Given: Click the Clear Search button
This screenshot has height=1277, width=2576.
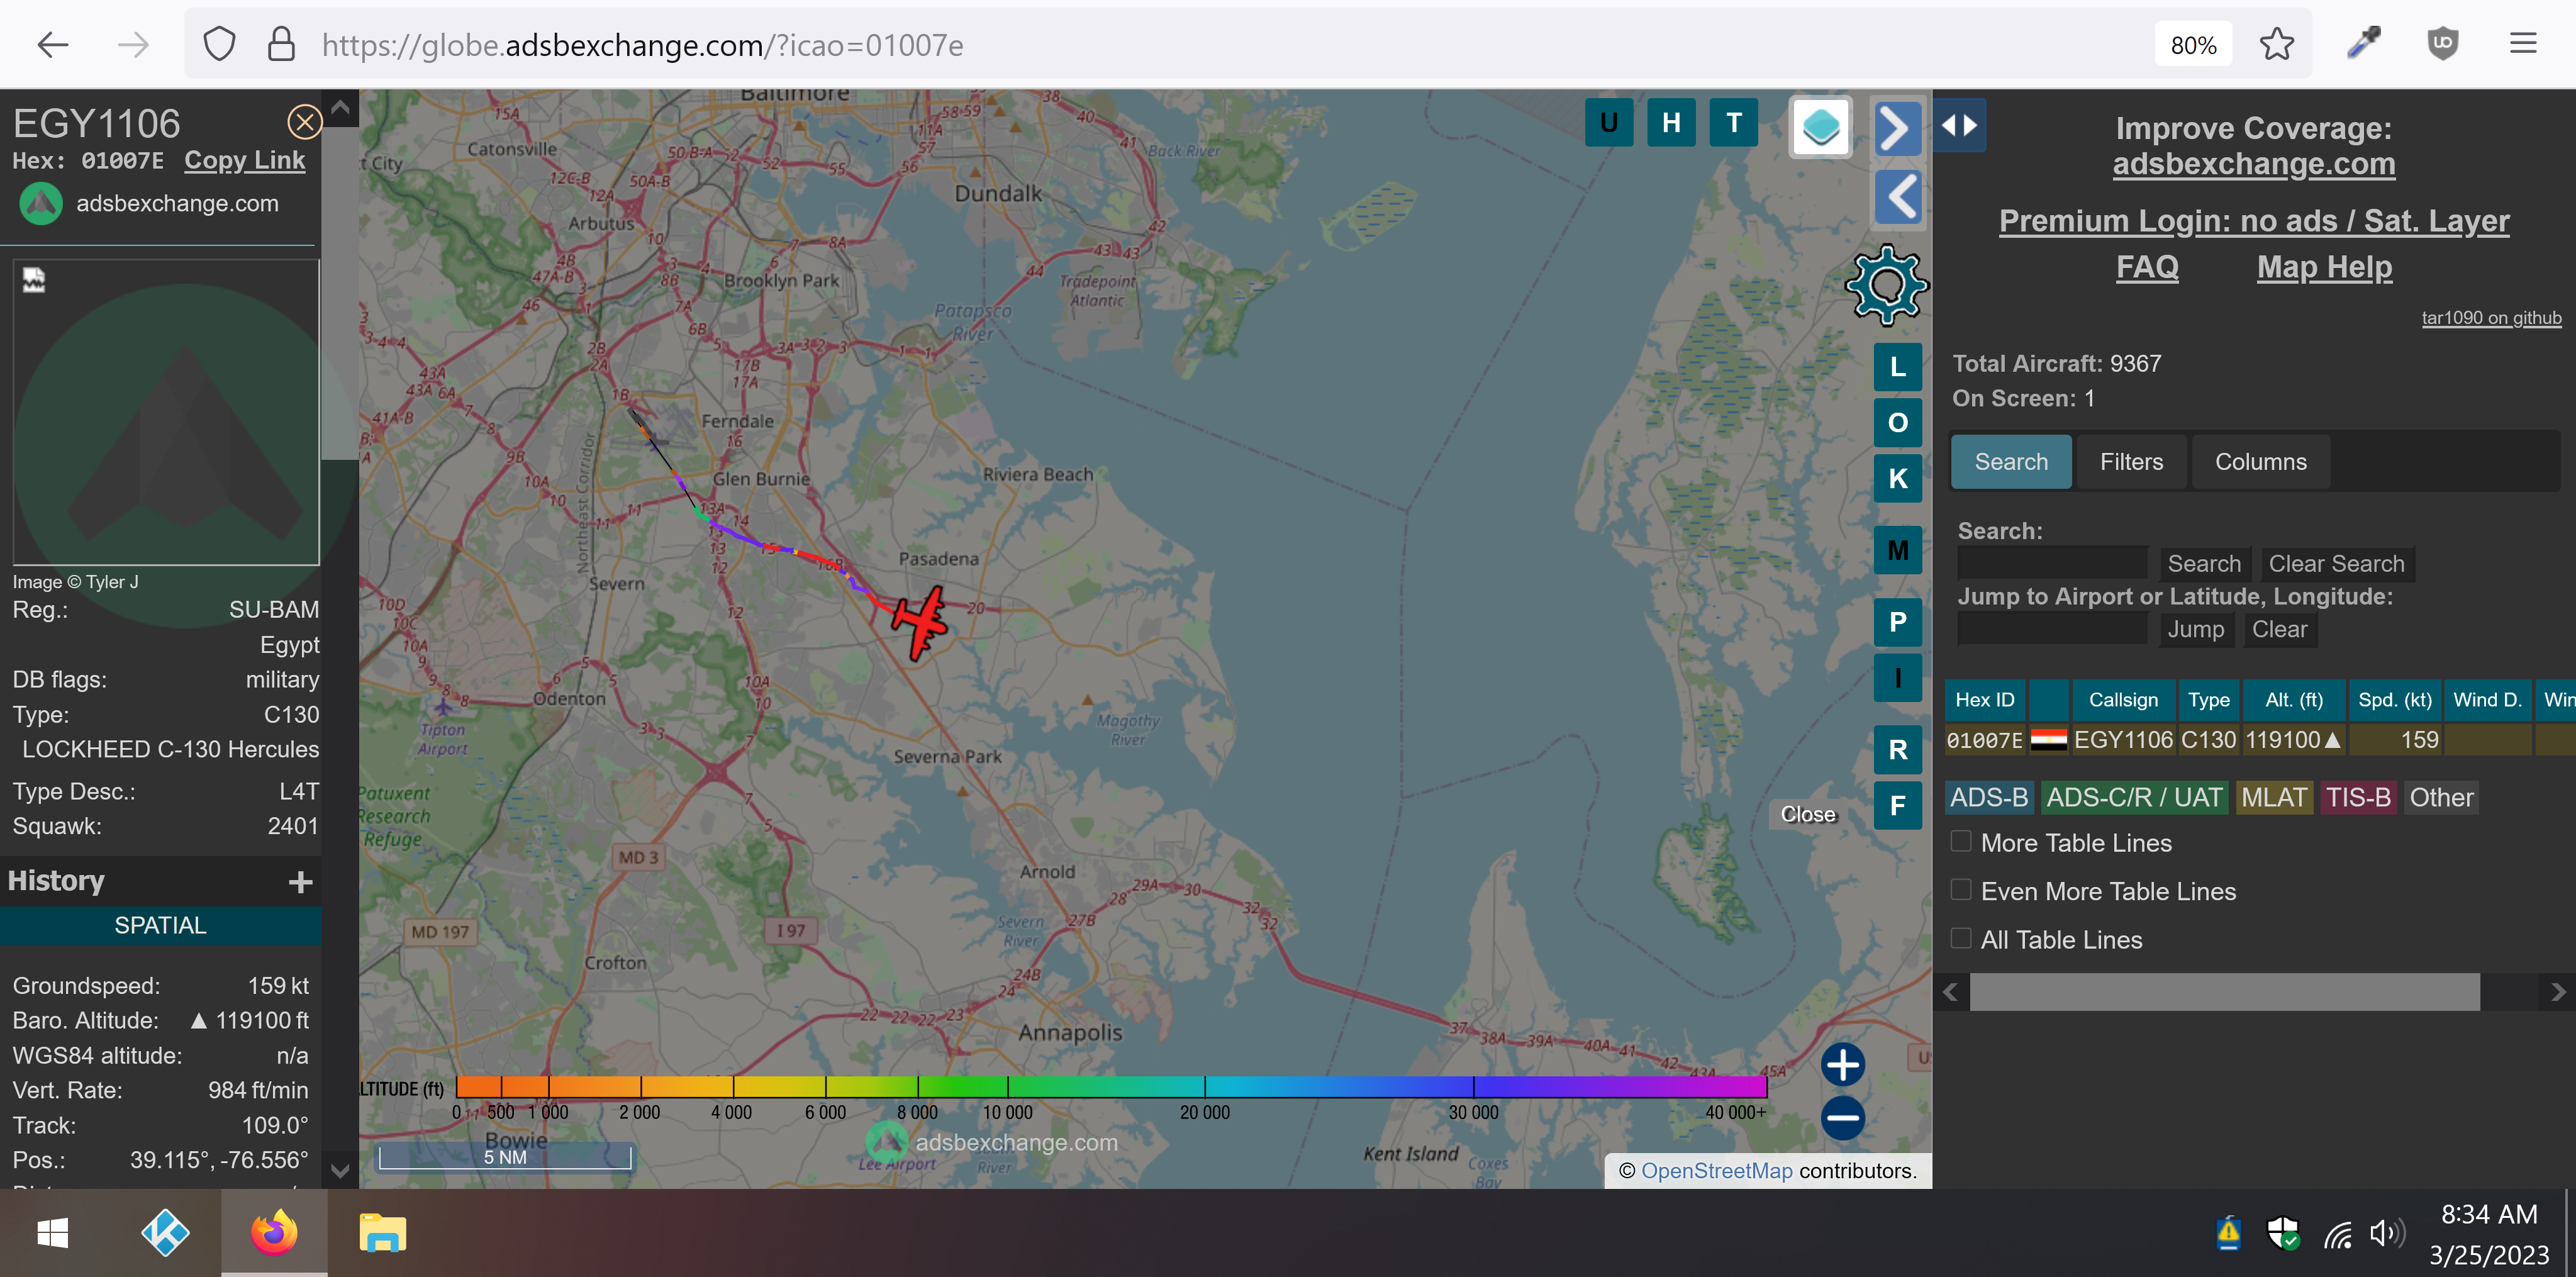Looking at the screenshot, I should tap(2336, 564).
